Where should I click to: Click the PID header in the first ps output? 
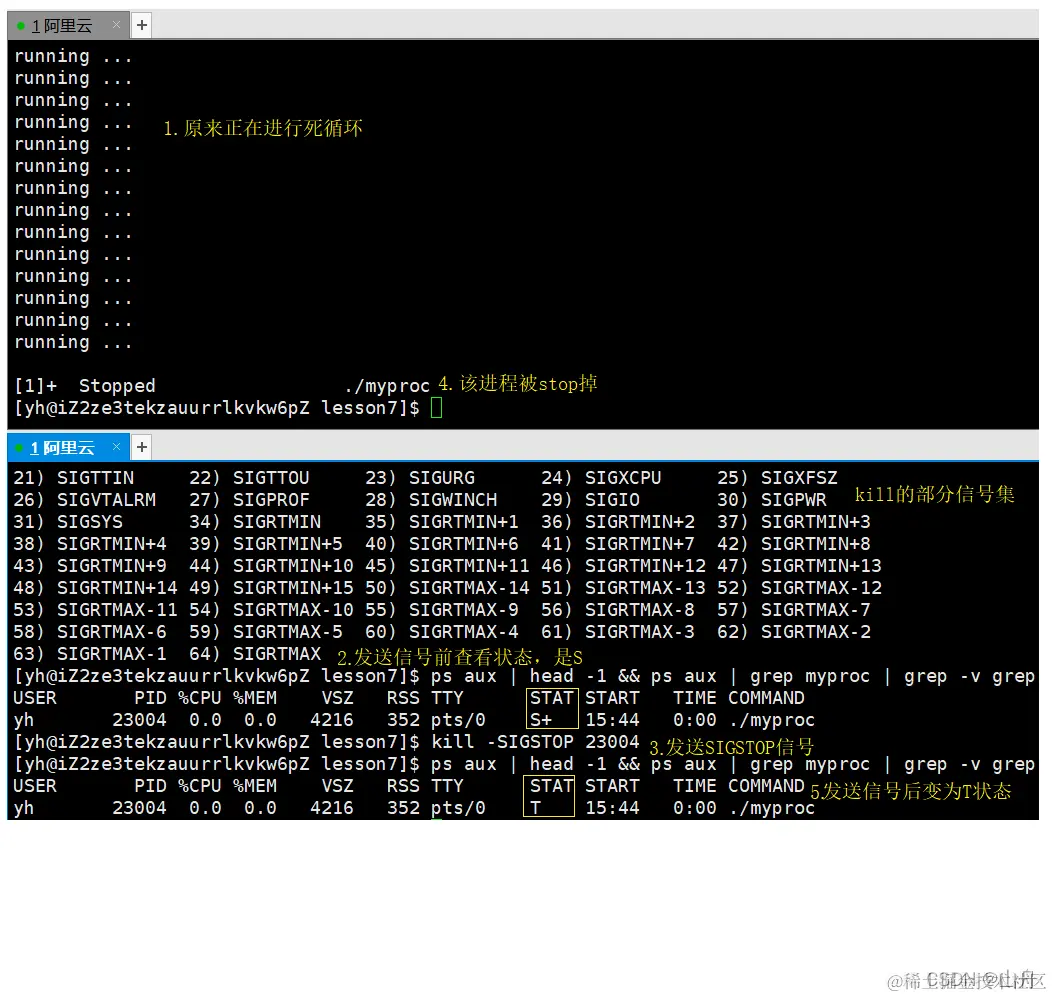point(150,698)
